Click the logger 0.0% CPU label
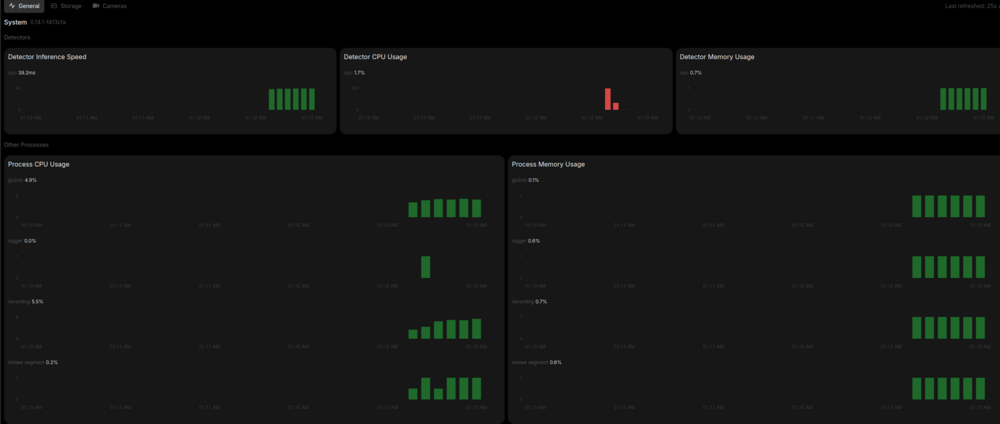This screenshot has height=424, width=1000. coord(22,241)
